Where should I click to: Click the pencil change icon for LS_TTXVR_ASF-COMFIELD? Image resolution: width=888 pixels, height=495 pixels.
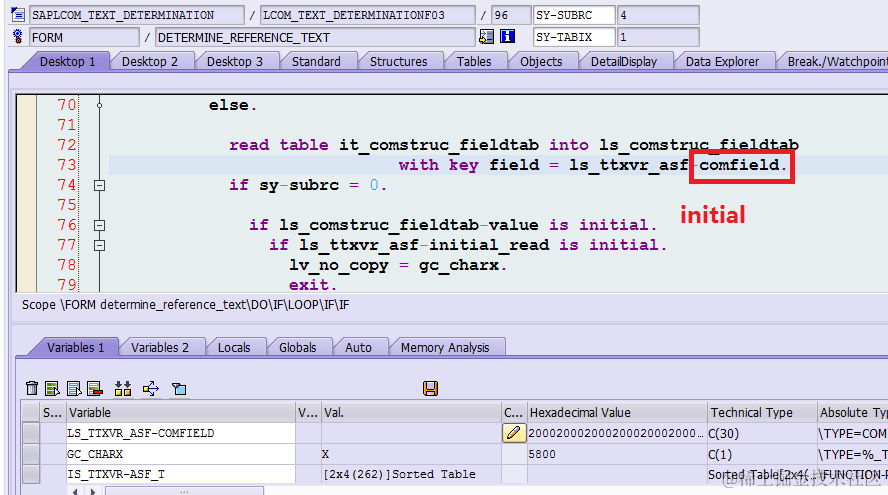click(x=514, y=433)
